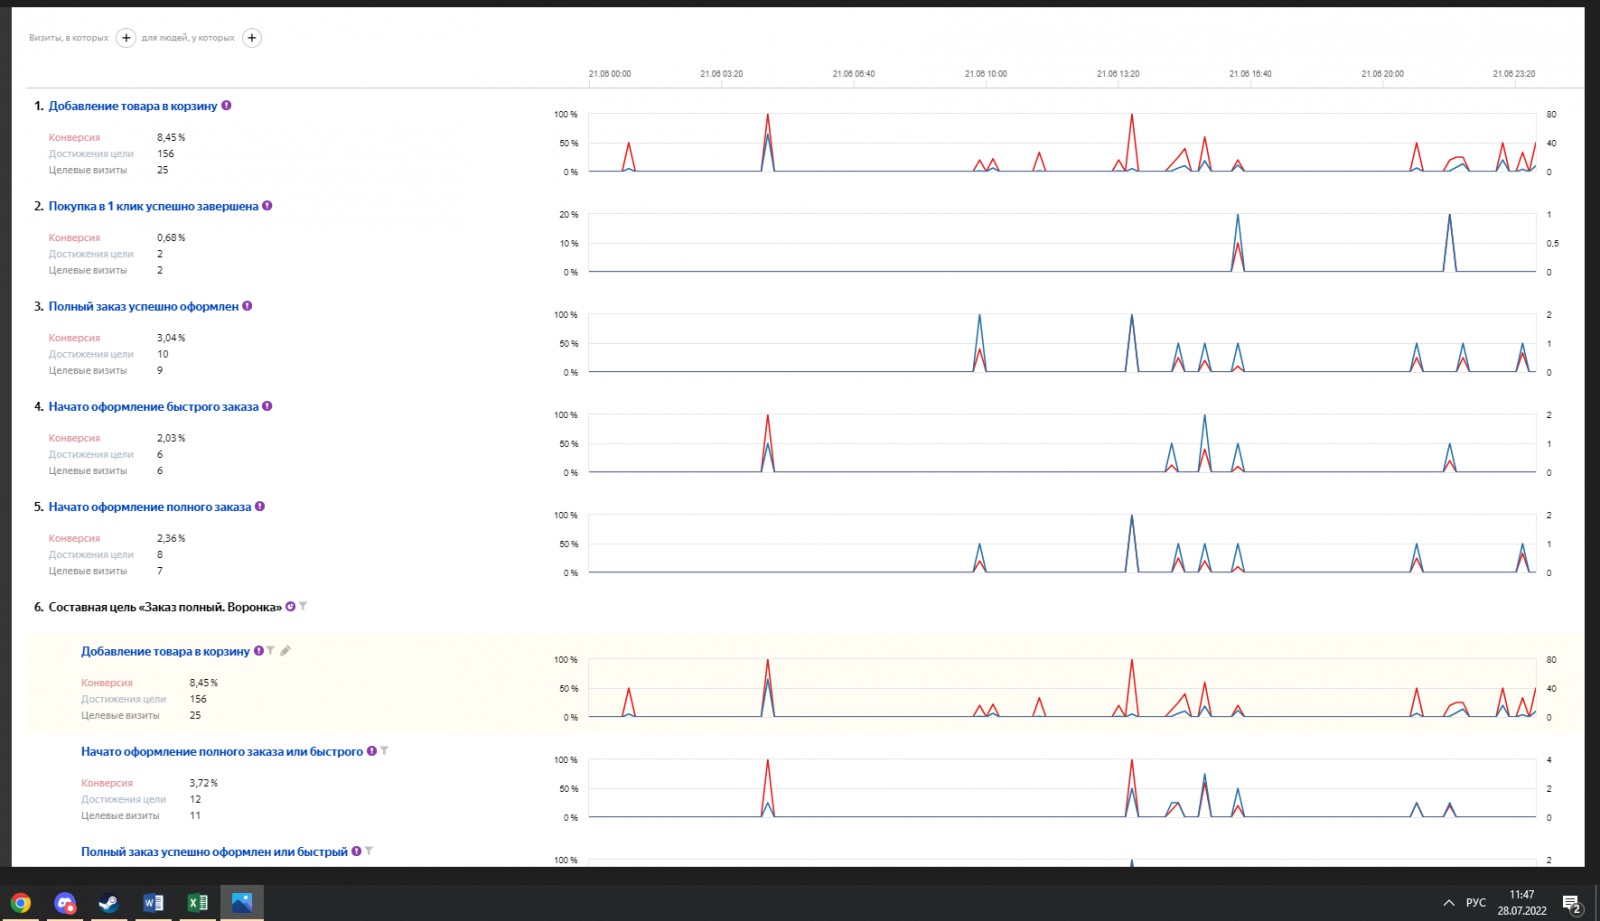The image size is (1600, 921).
Task: Click the heading 'Составная цель «Заказ полный. Воронка»'
Action: [x=165, y=607]
